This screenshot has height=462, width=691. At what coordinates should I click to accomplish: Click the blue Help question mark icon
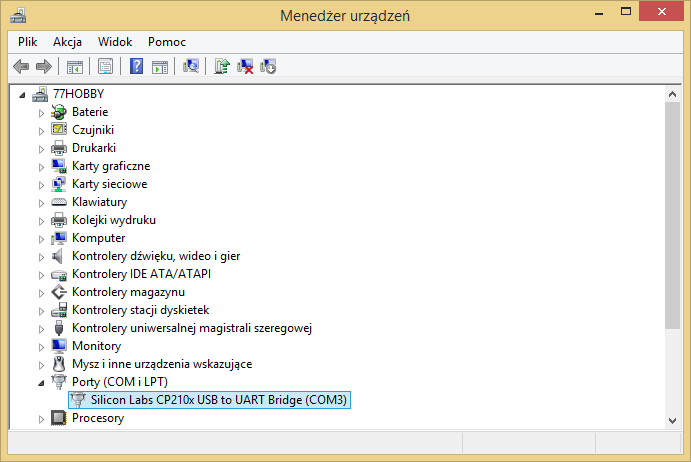point(136,67)
